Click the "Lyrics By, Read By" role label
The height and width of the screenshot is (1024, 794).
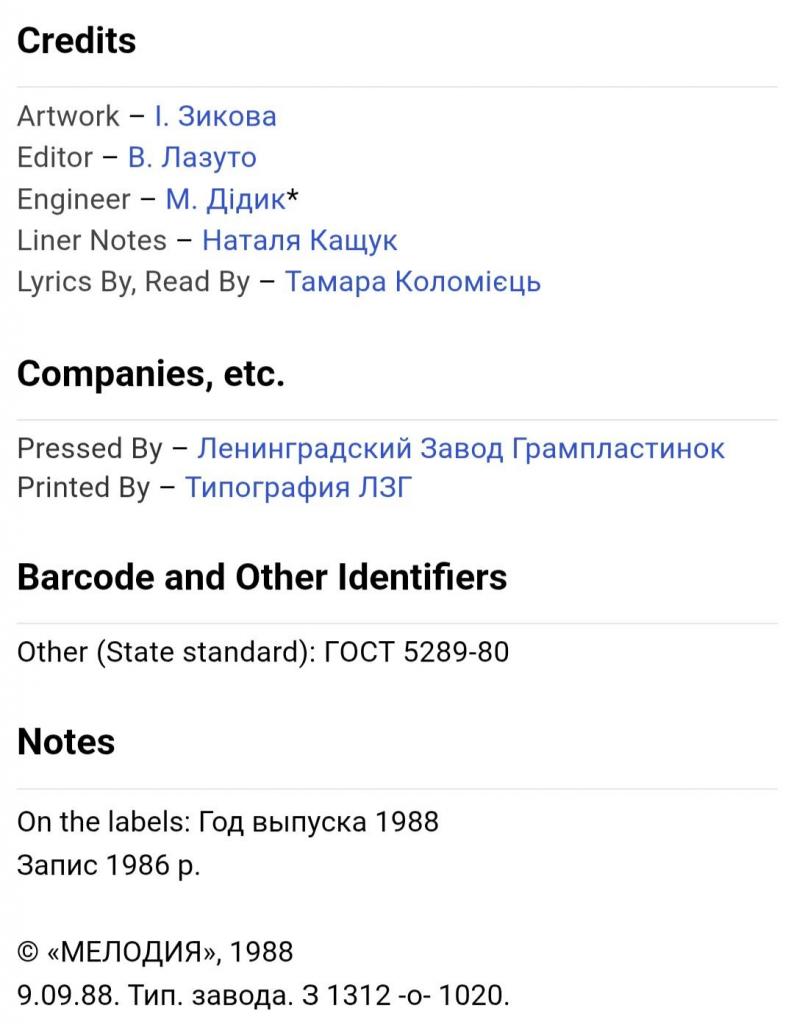tap(133, 281)
